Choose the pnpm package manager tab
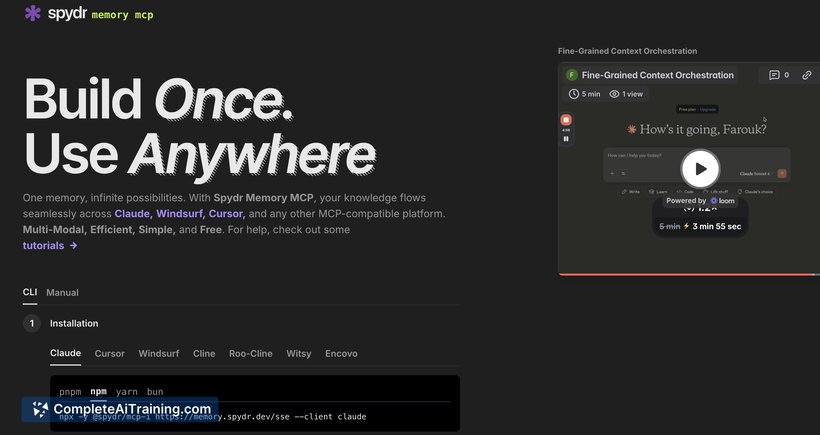 click(x=70, y=392)
